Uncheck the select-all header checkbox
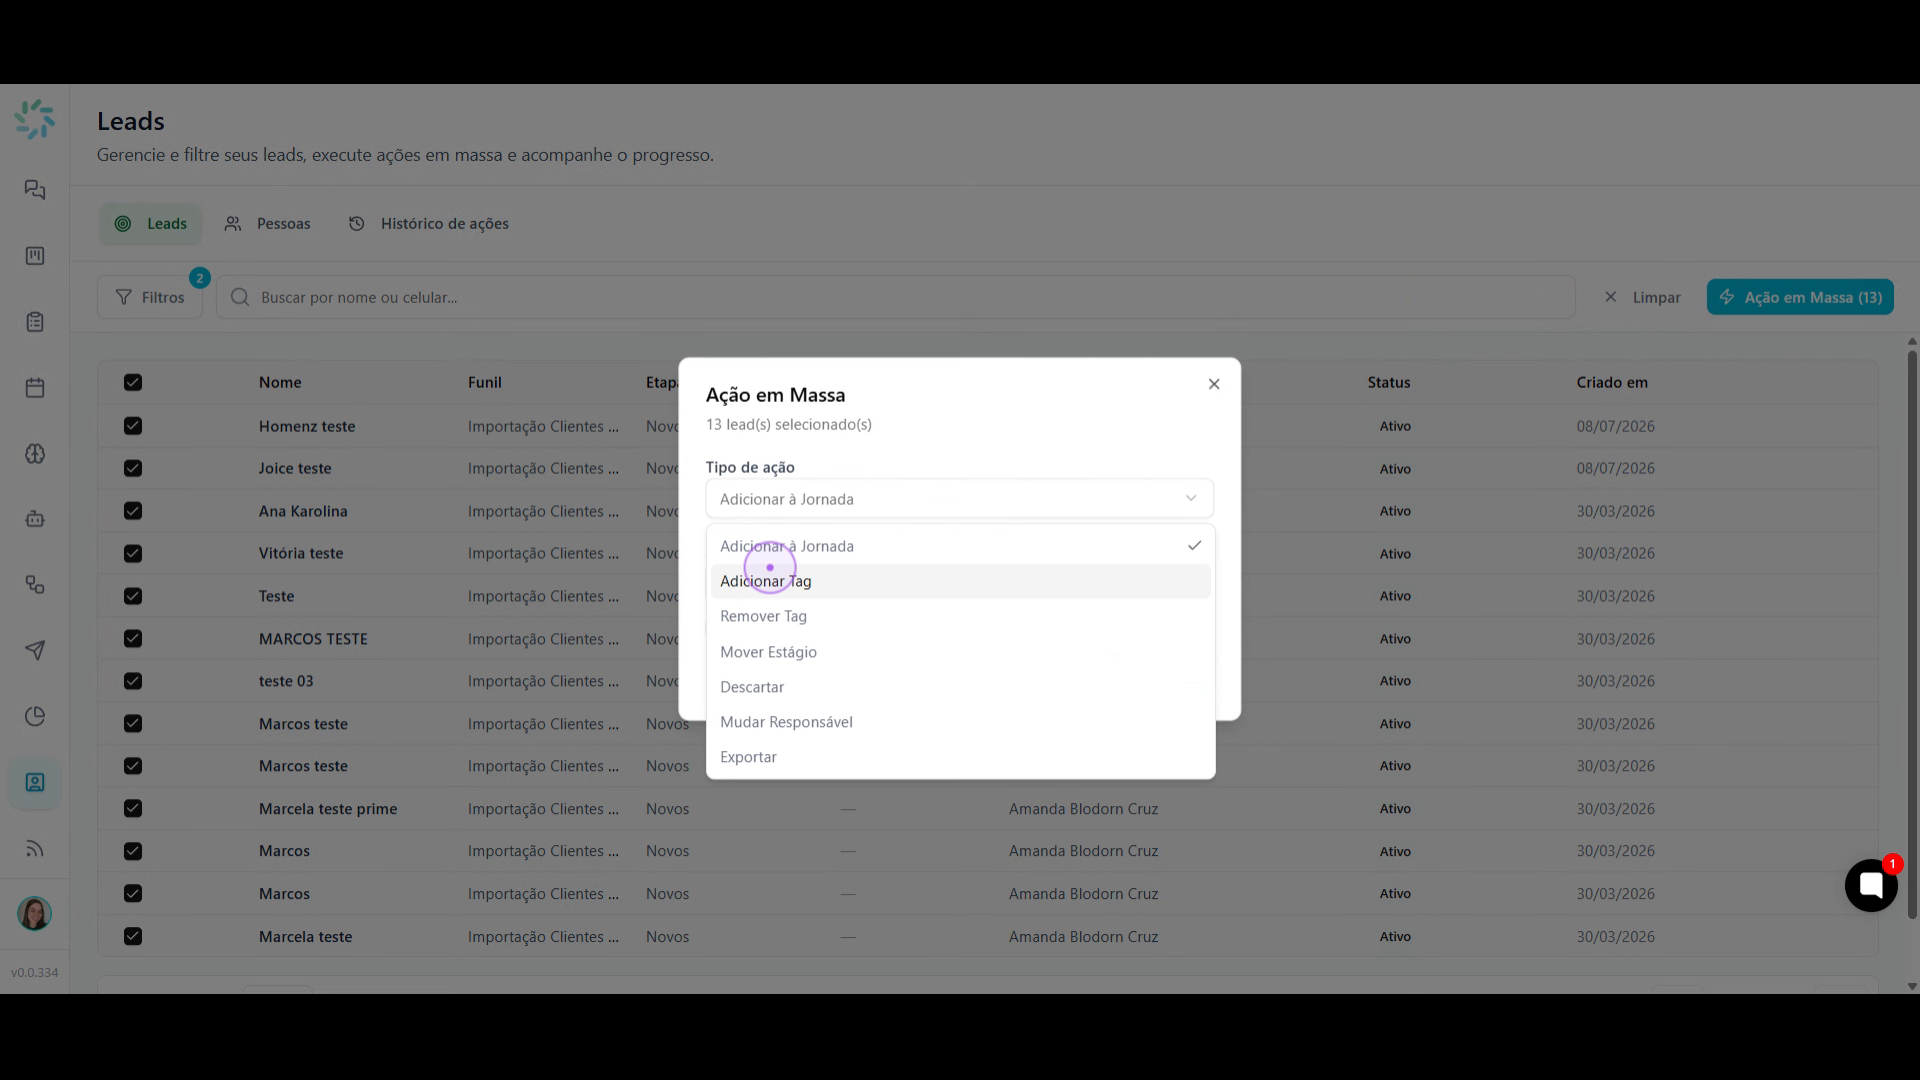Viewport: 1920px width, 1080px height. click(133, 382)
